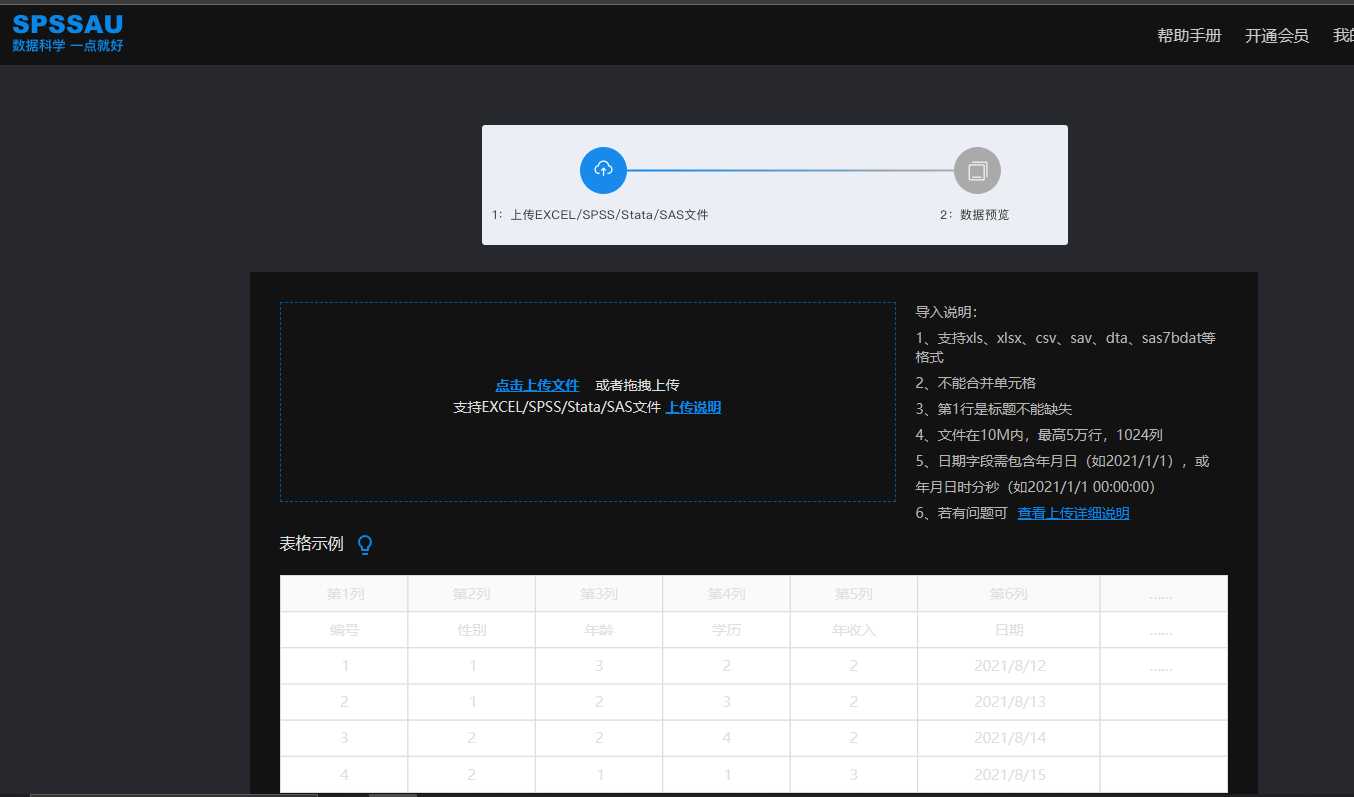
Task: Click step label 2: 数据预览
Action: pos(974,215)
